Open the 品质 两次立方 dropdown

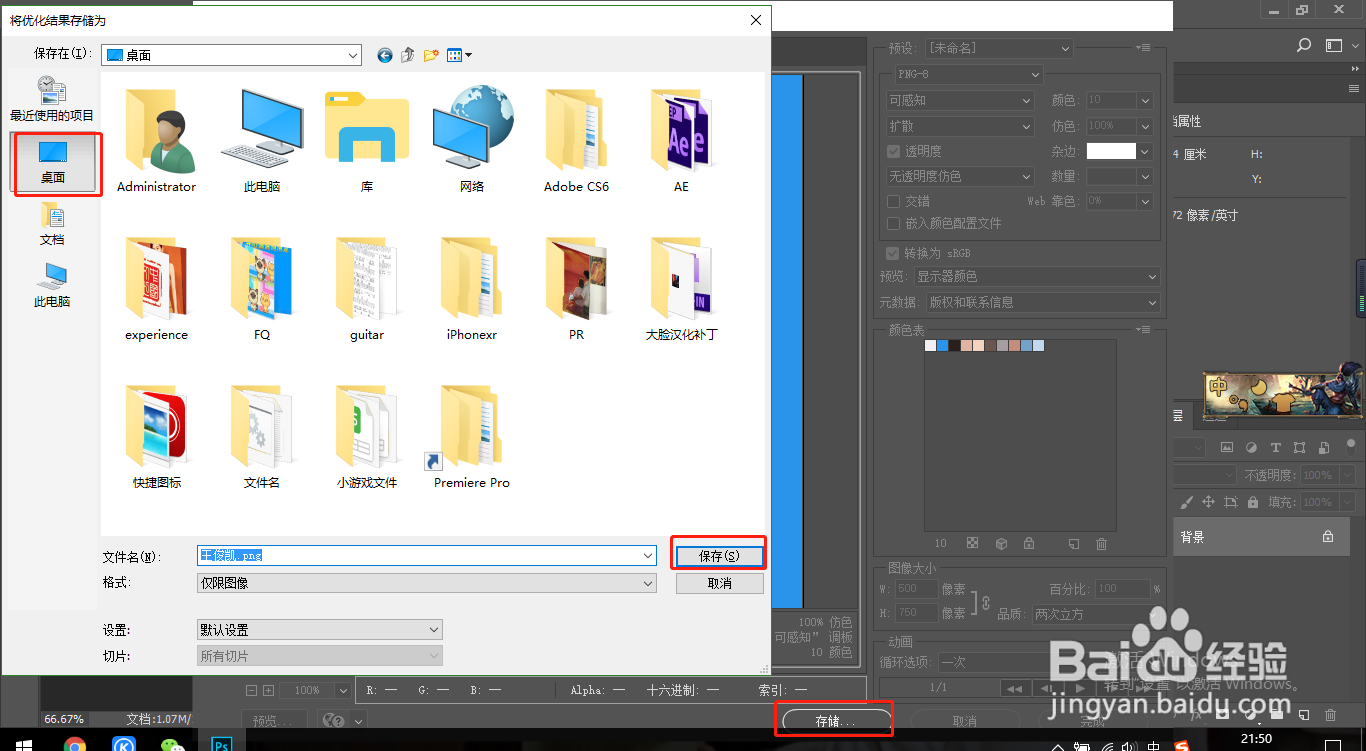tap(1095, 614)
